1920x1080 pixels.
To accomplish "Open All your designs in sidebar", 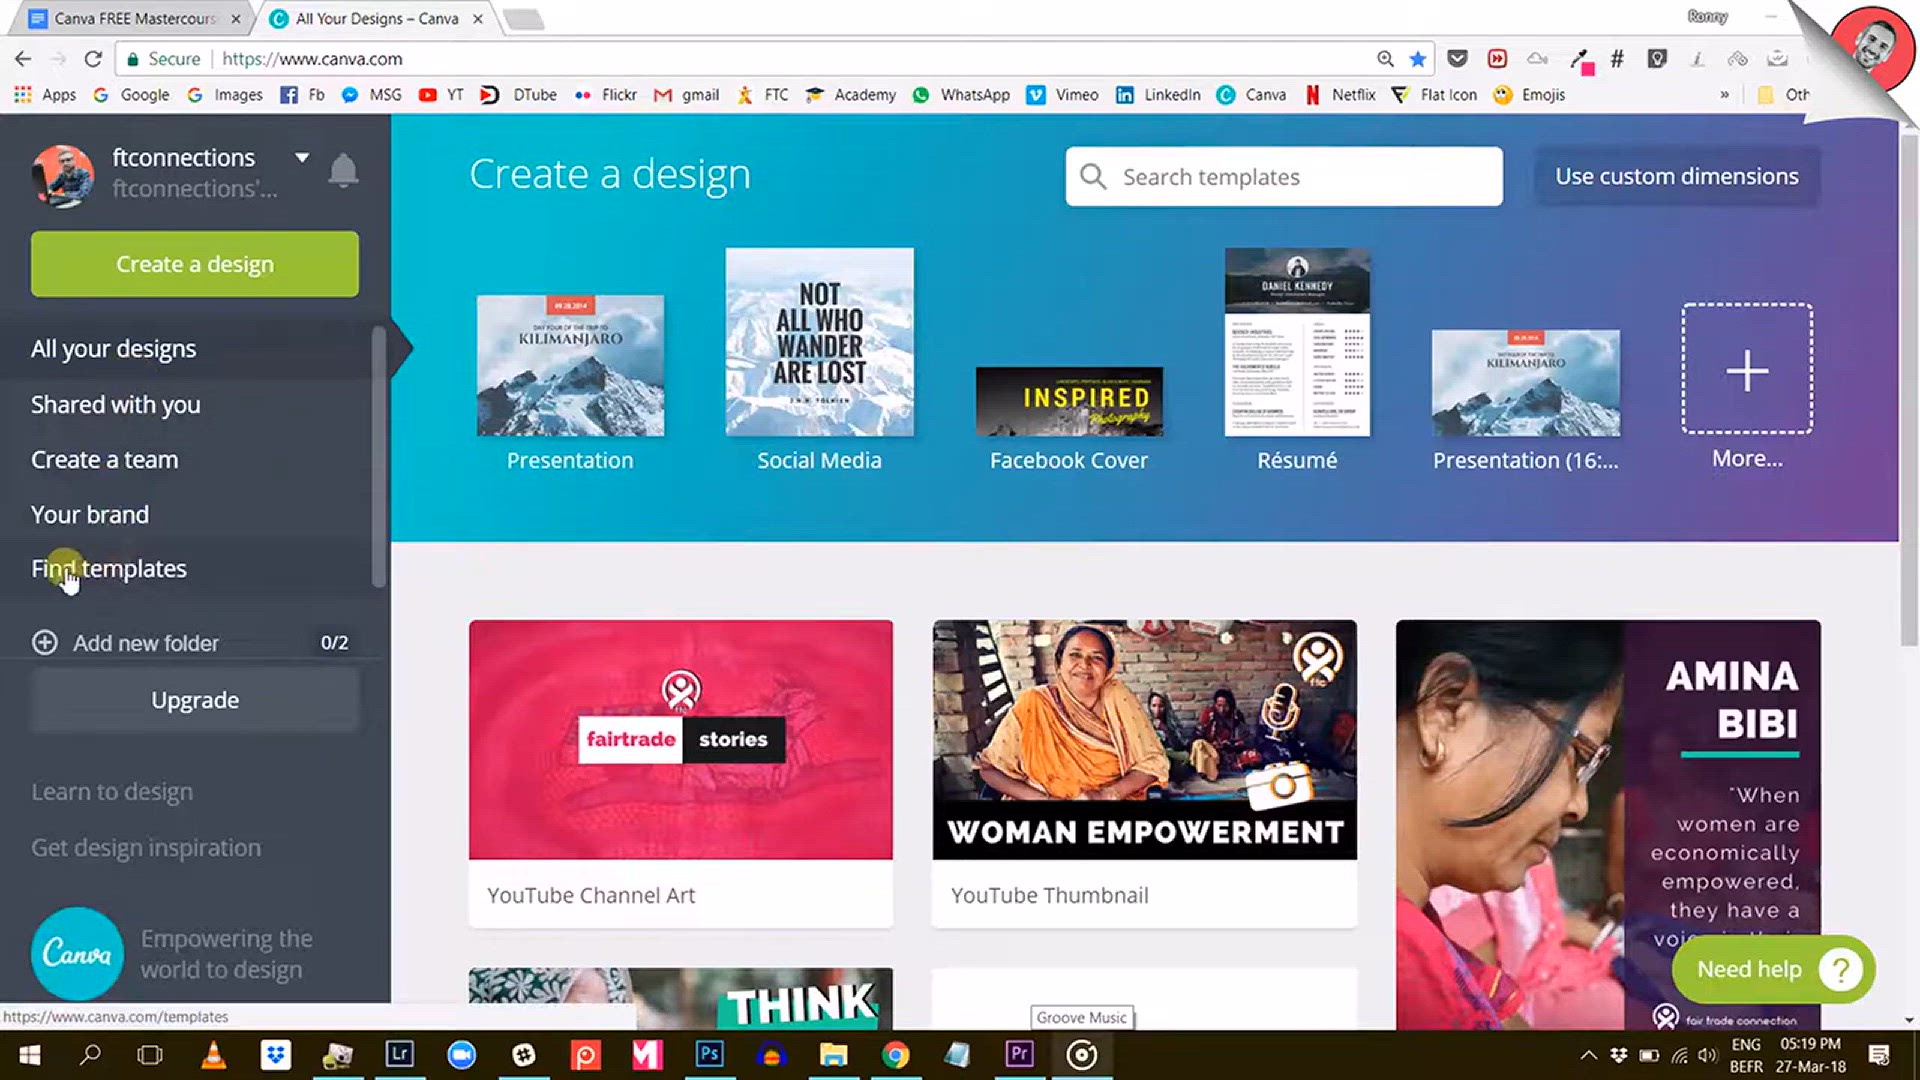I will point(113,348).
